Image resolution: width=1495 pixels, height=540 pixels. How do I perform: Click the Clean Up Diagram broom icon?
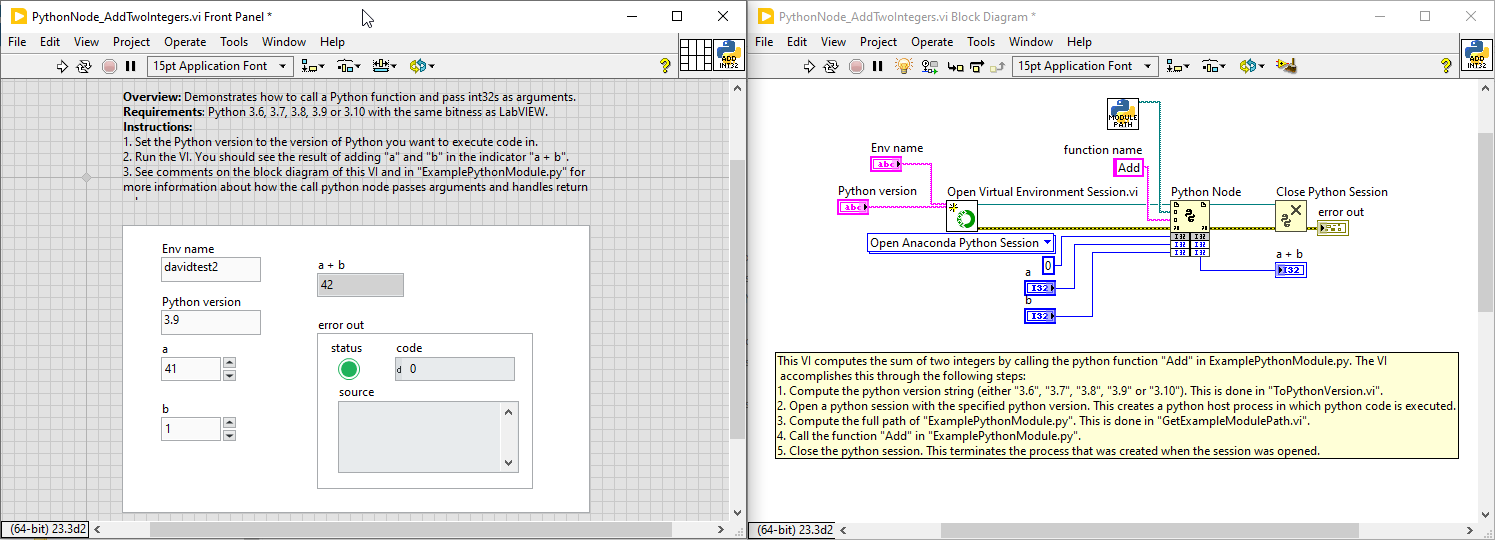(x=1287, y=66)
